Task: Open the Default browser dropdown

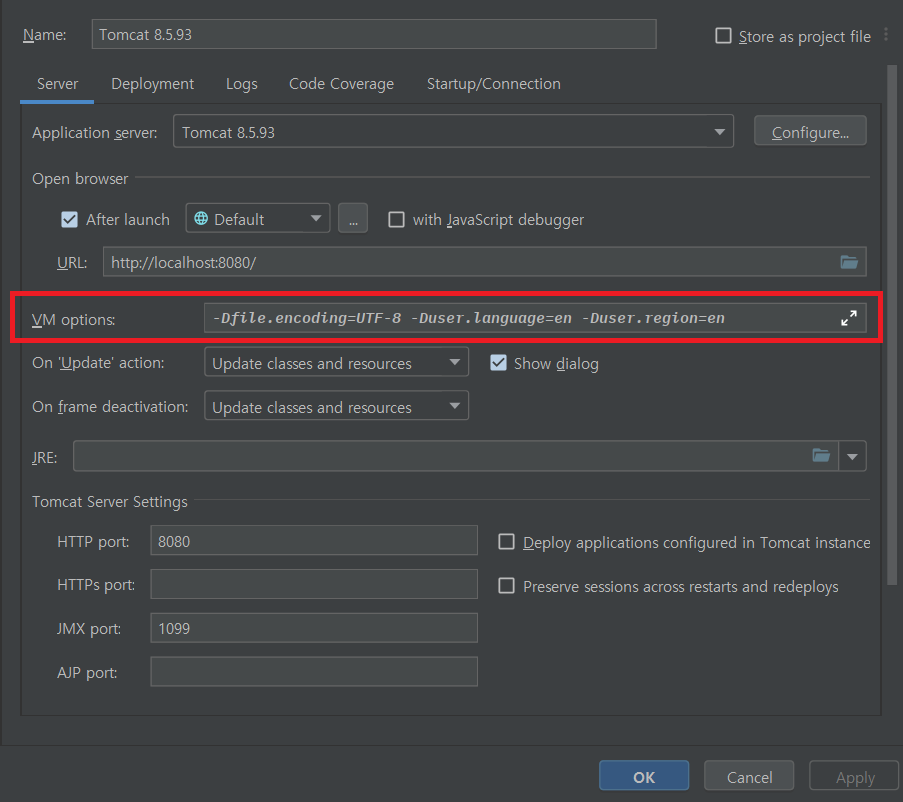Action: click(258, 219)
